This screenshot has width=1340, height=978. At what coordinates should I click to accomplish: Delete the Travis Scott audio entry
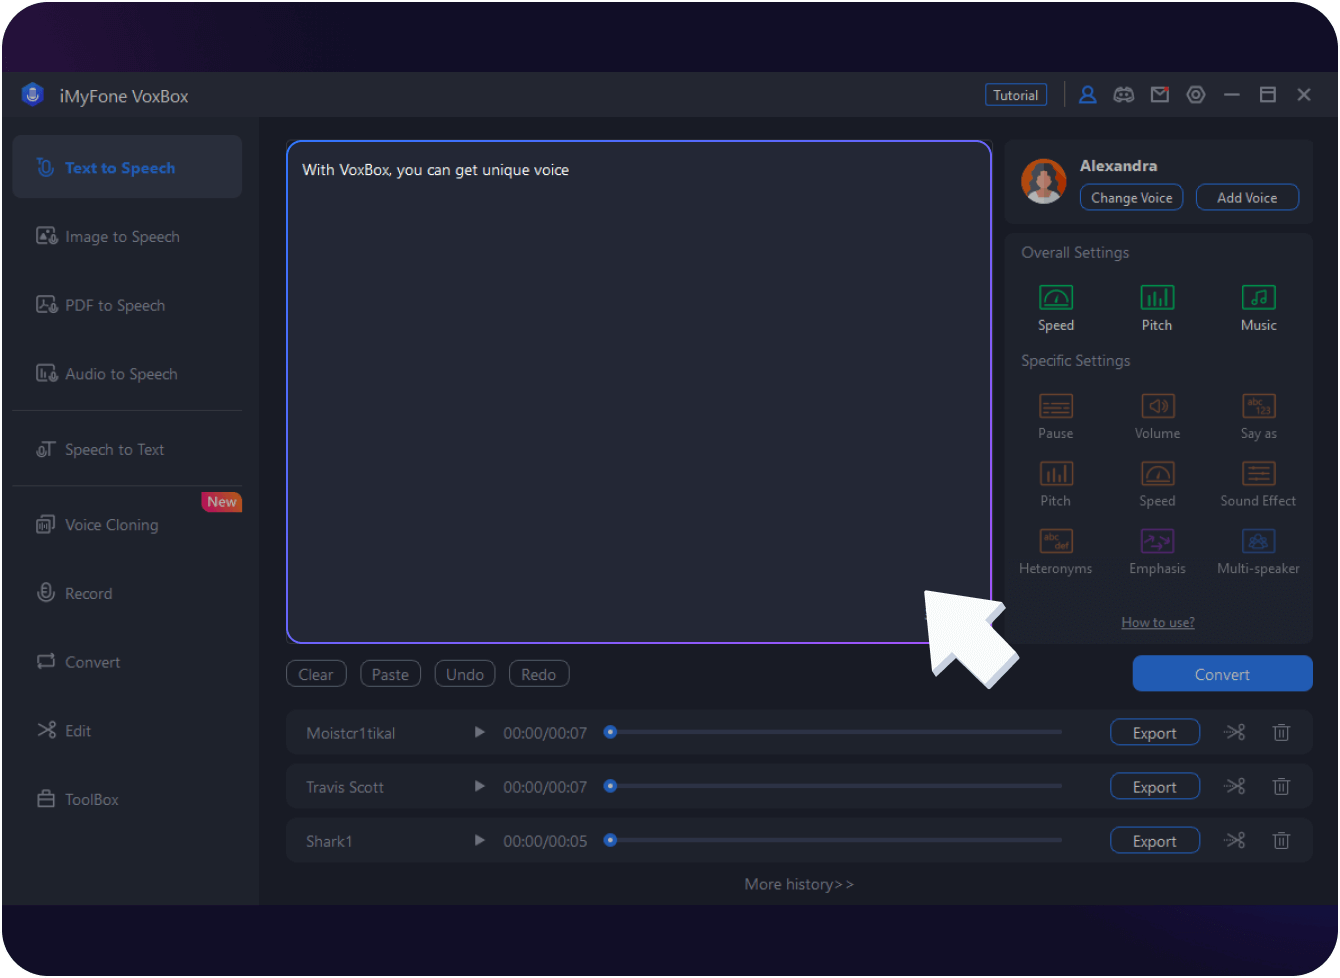pyautogui.click(x=1281, y=787)
